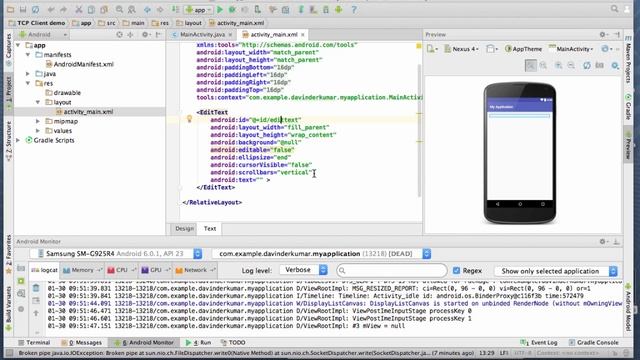Click the logcat search field
The width and height of the screenshot is (640, 360).
(x=392, y=270)
